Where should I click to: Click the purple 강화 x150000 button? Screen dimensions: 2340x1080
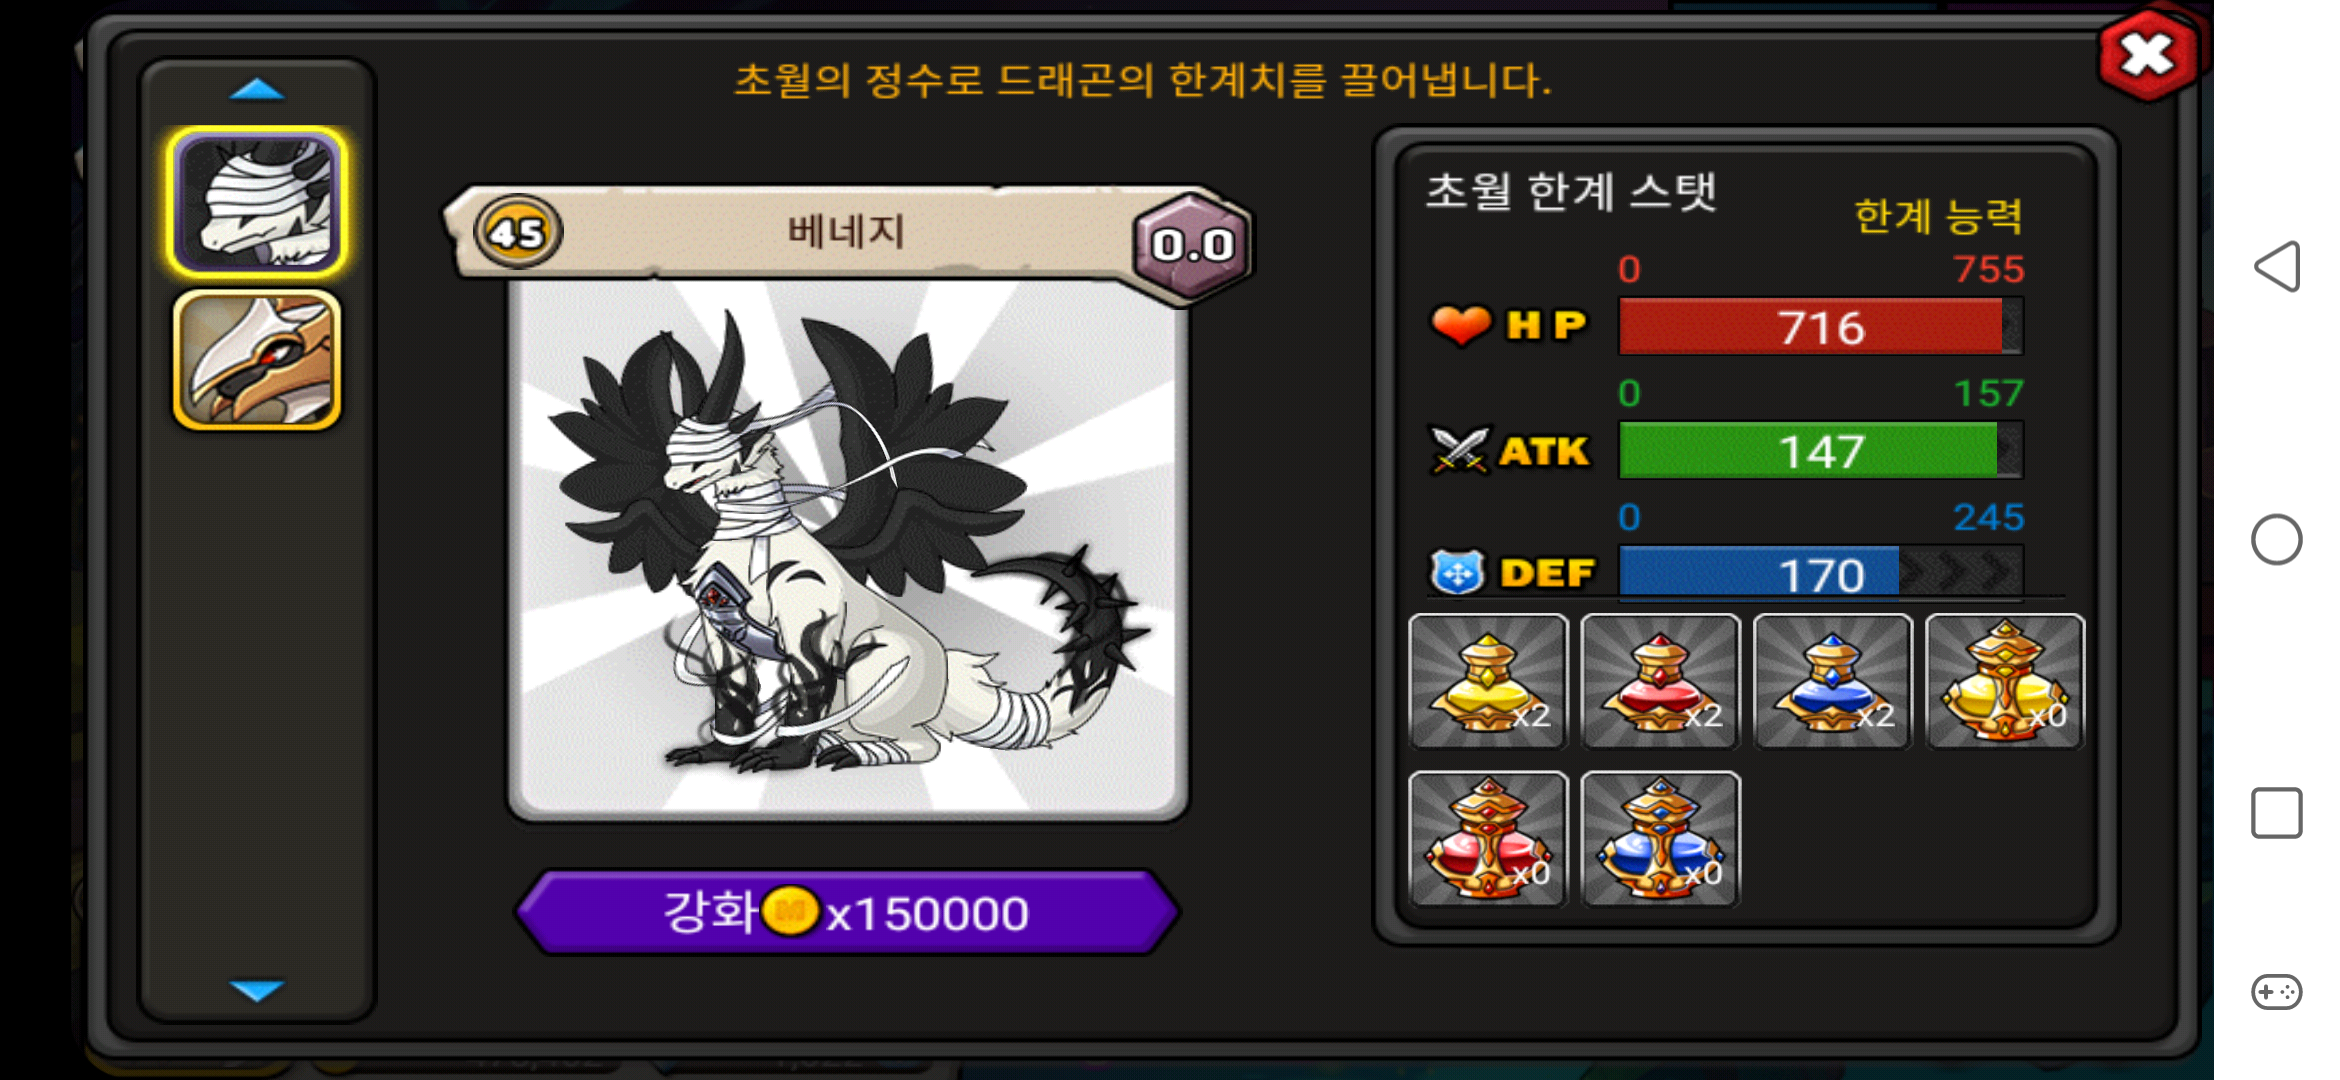[847, 912]
